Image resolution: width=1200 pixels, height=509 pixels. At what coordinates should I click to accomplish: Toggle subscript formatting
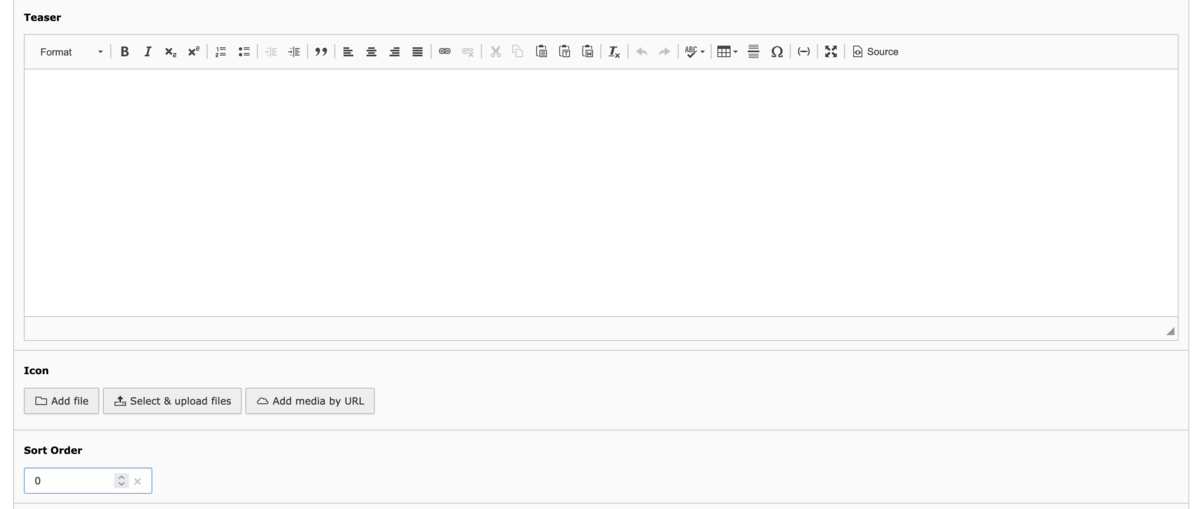(x=170, y=52)
